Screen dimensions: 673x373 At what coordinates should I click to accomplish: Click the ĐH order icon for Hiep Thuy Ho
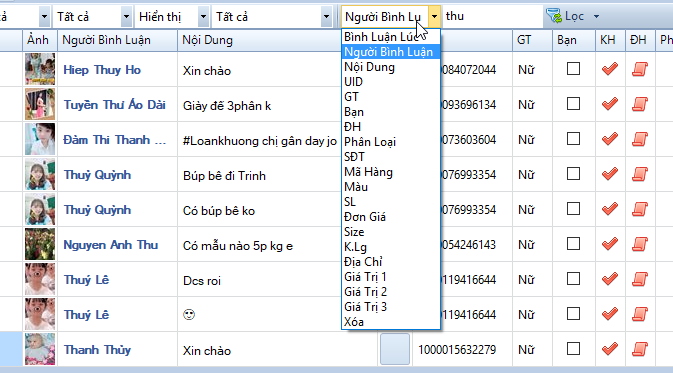(x=640, y=69)
